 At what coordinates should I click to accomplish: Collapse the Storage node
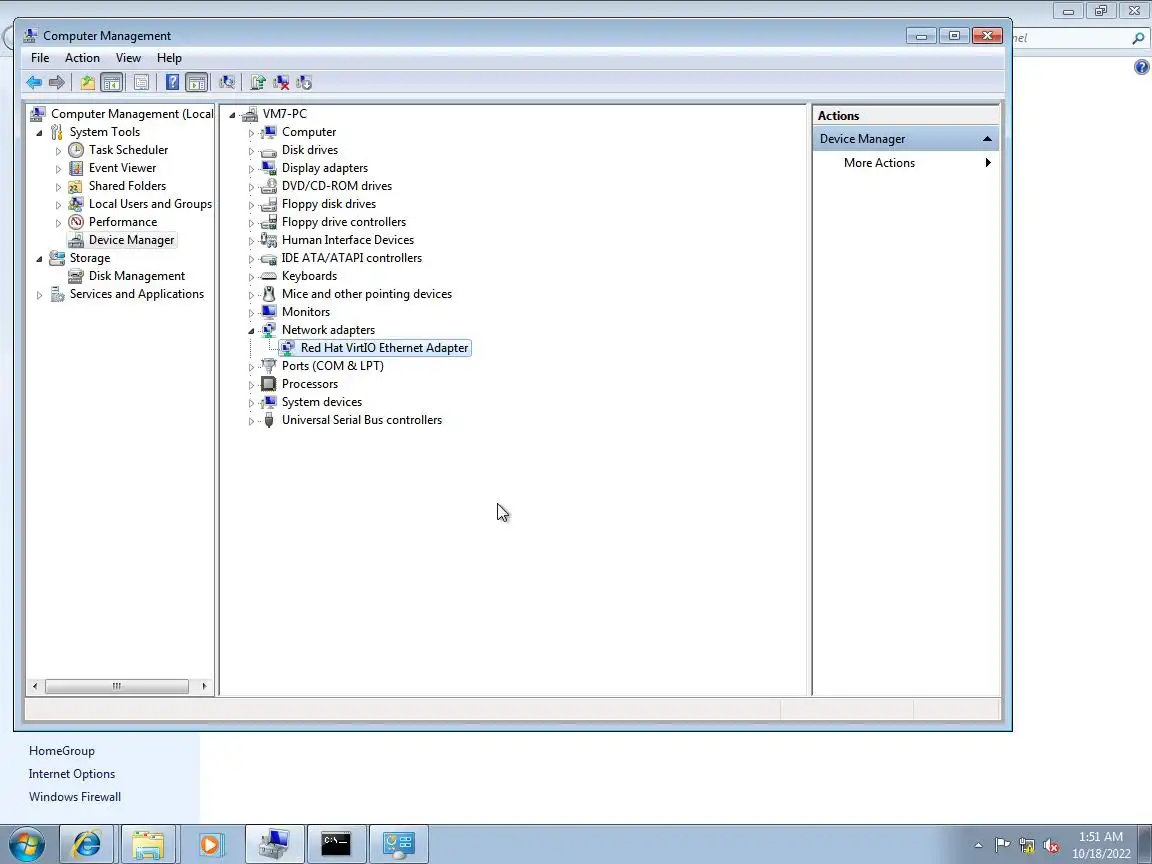[x=40, y=259]
